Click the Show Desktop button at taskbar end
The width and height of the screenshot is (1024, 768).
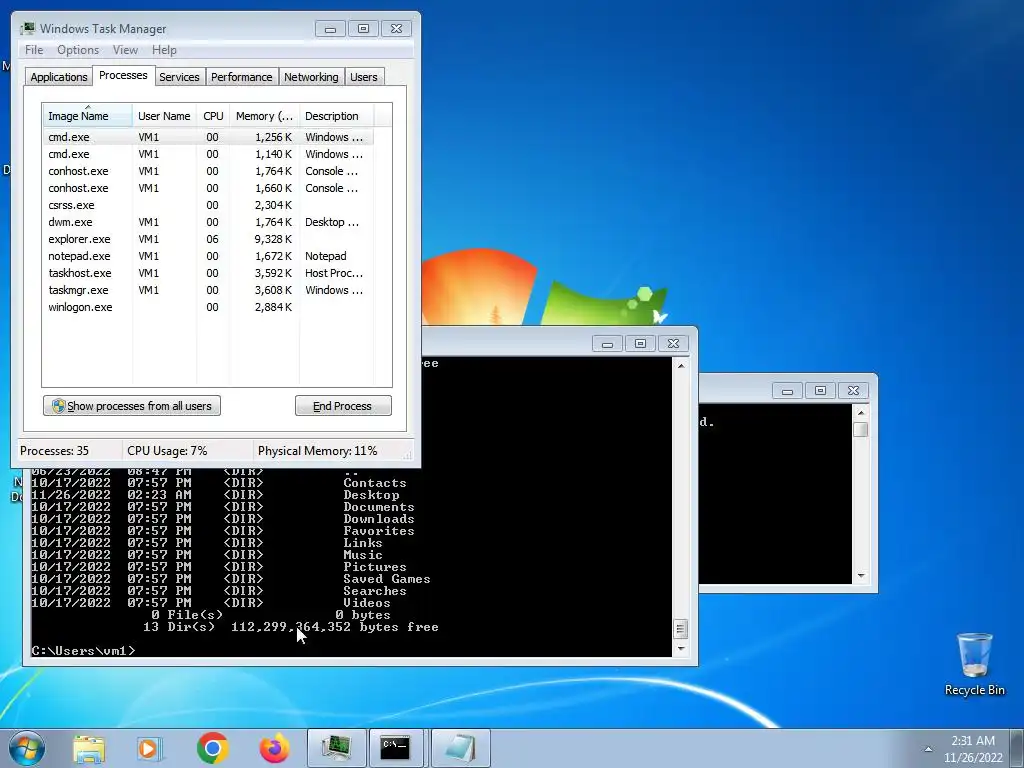point(1019,748)
